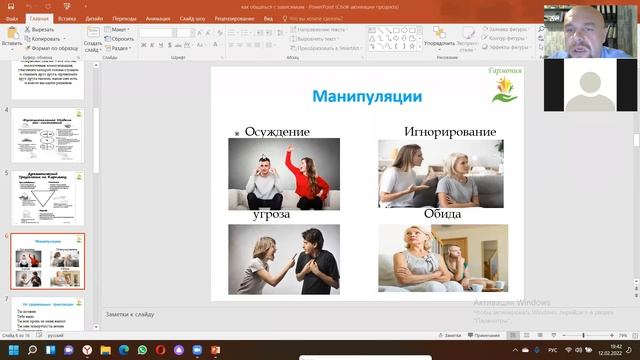Switch to the Переходы tab
640x360 pixels.
click(124, 19)
